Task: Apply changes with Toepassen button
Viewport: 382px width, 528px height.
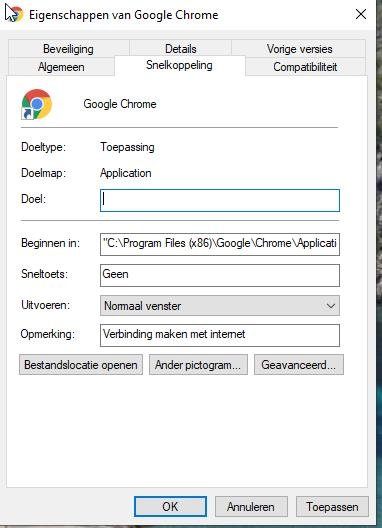Action: [332, 506]
